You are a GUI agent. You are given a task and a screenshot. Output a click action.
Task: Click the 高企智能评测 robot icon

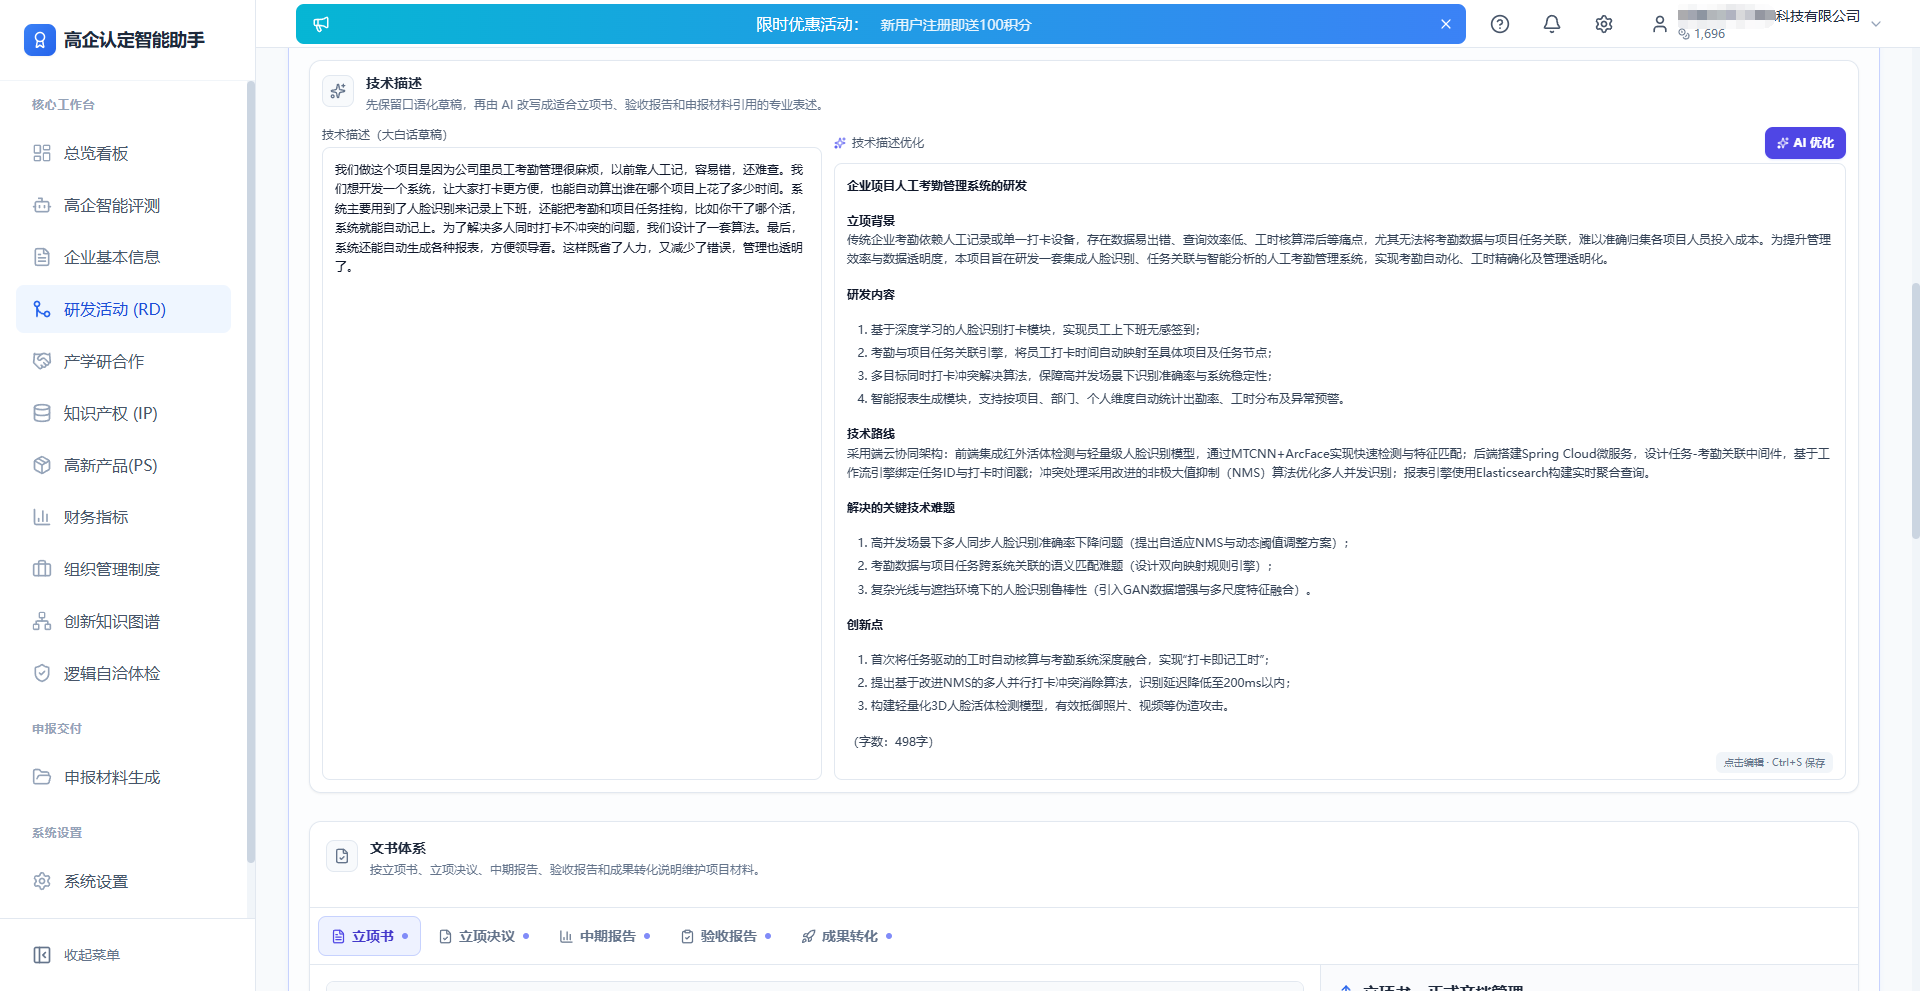pyautogui.click(x=42, y=205)
